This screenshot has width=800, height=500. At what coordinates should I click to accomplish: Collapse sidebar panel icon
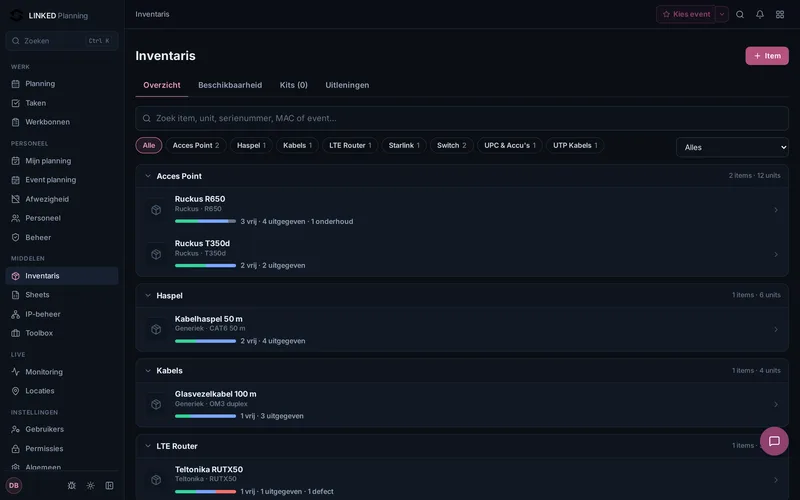tap(109, 486)
